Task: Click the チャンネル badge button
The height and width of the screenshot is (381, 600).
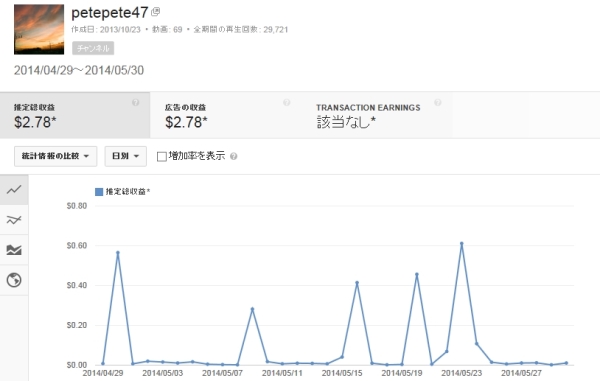Action: [x=93, y=48]
